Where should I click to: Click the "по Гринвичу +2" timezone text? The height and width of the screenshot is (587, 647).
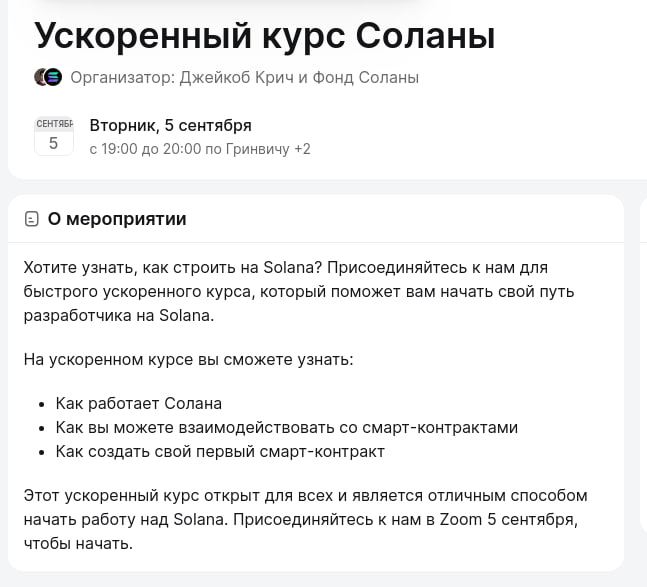[258, 149]
